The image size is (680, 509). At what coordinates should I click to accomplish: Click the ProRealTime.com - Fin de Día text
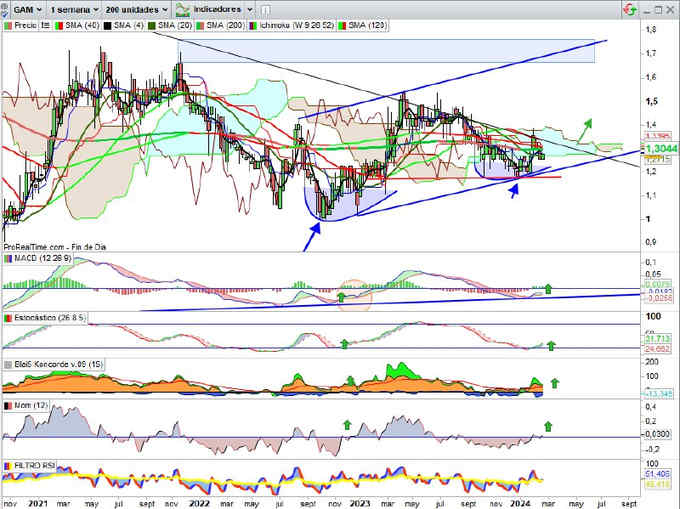pos(55,247)
